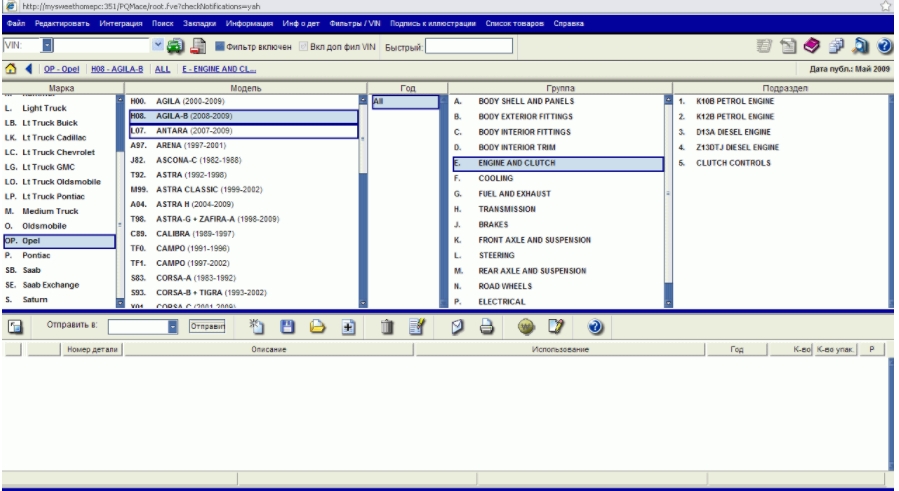Click the E - ENGINE AND CL... breadcrumb link
Viewport: 899px width, 491px height.
click(x=219, y=69)
